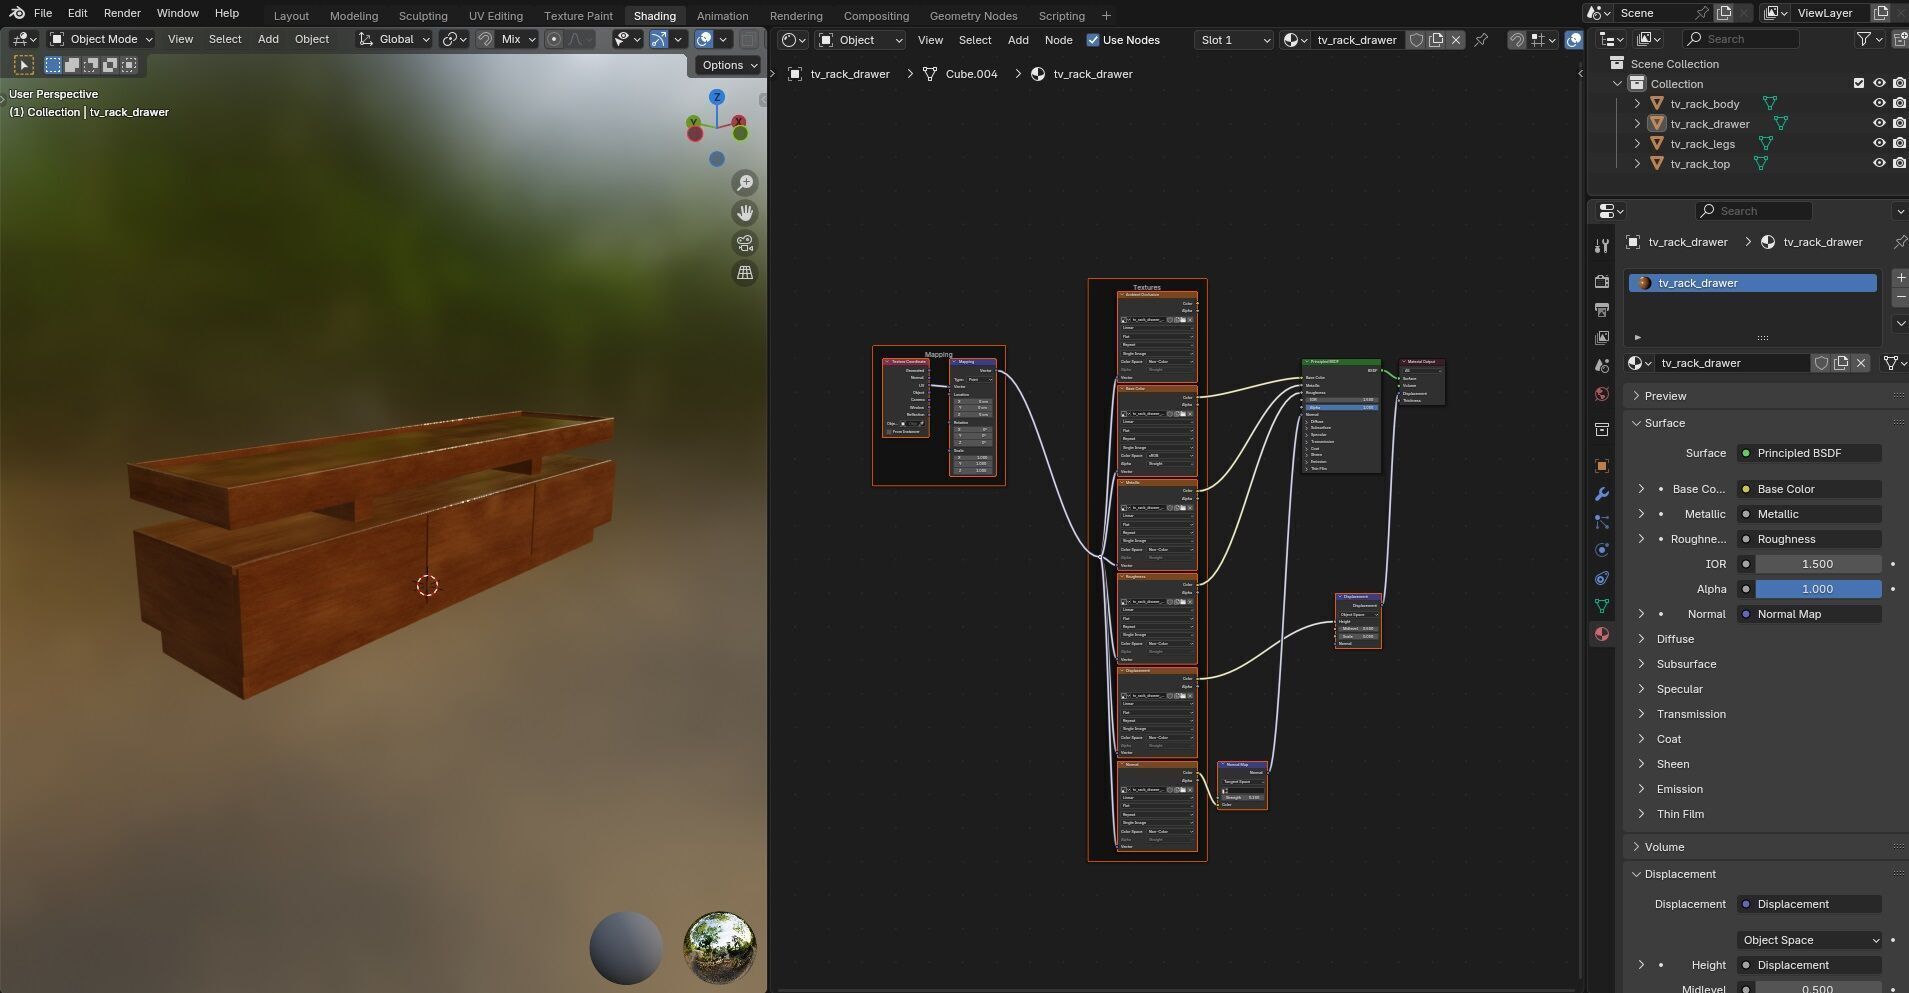Open the Particles properties tab
1909x993 pixels.
(1602, 522)
